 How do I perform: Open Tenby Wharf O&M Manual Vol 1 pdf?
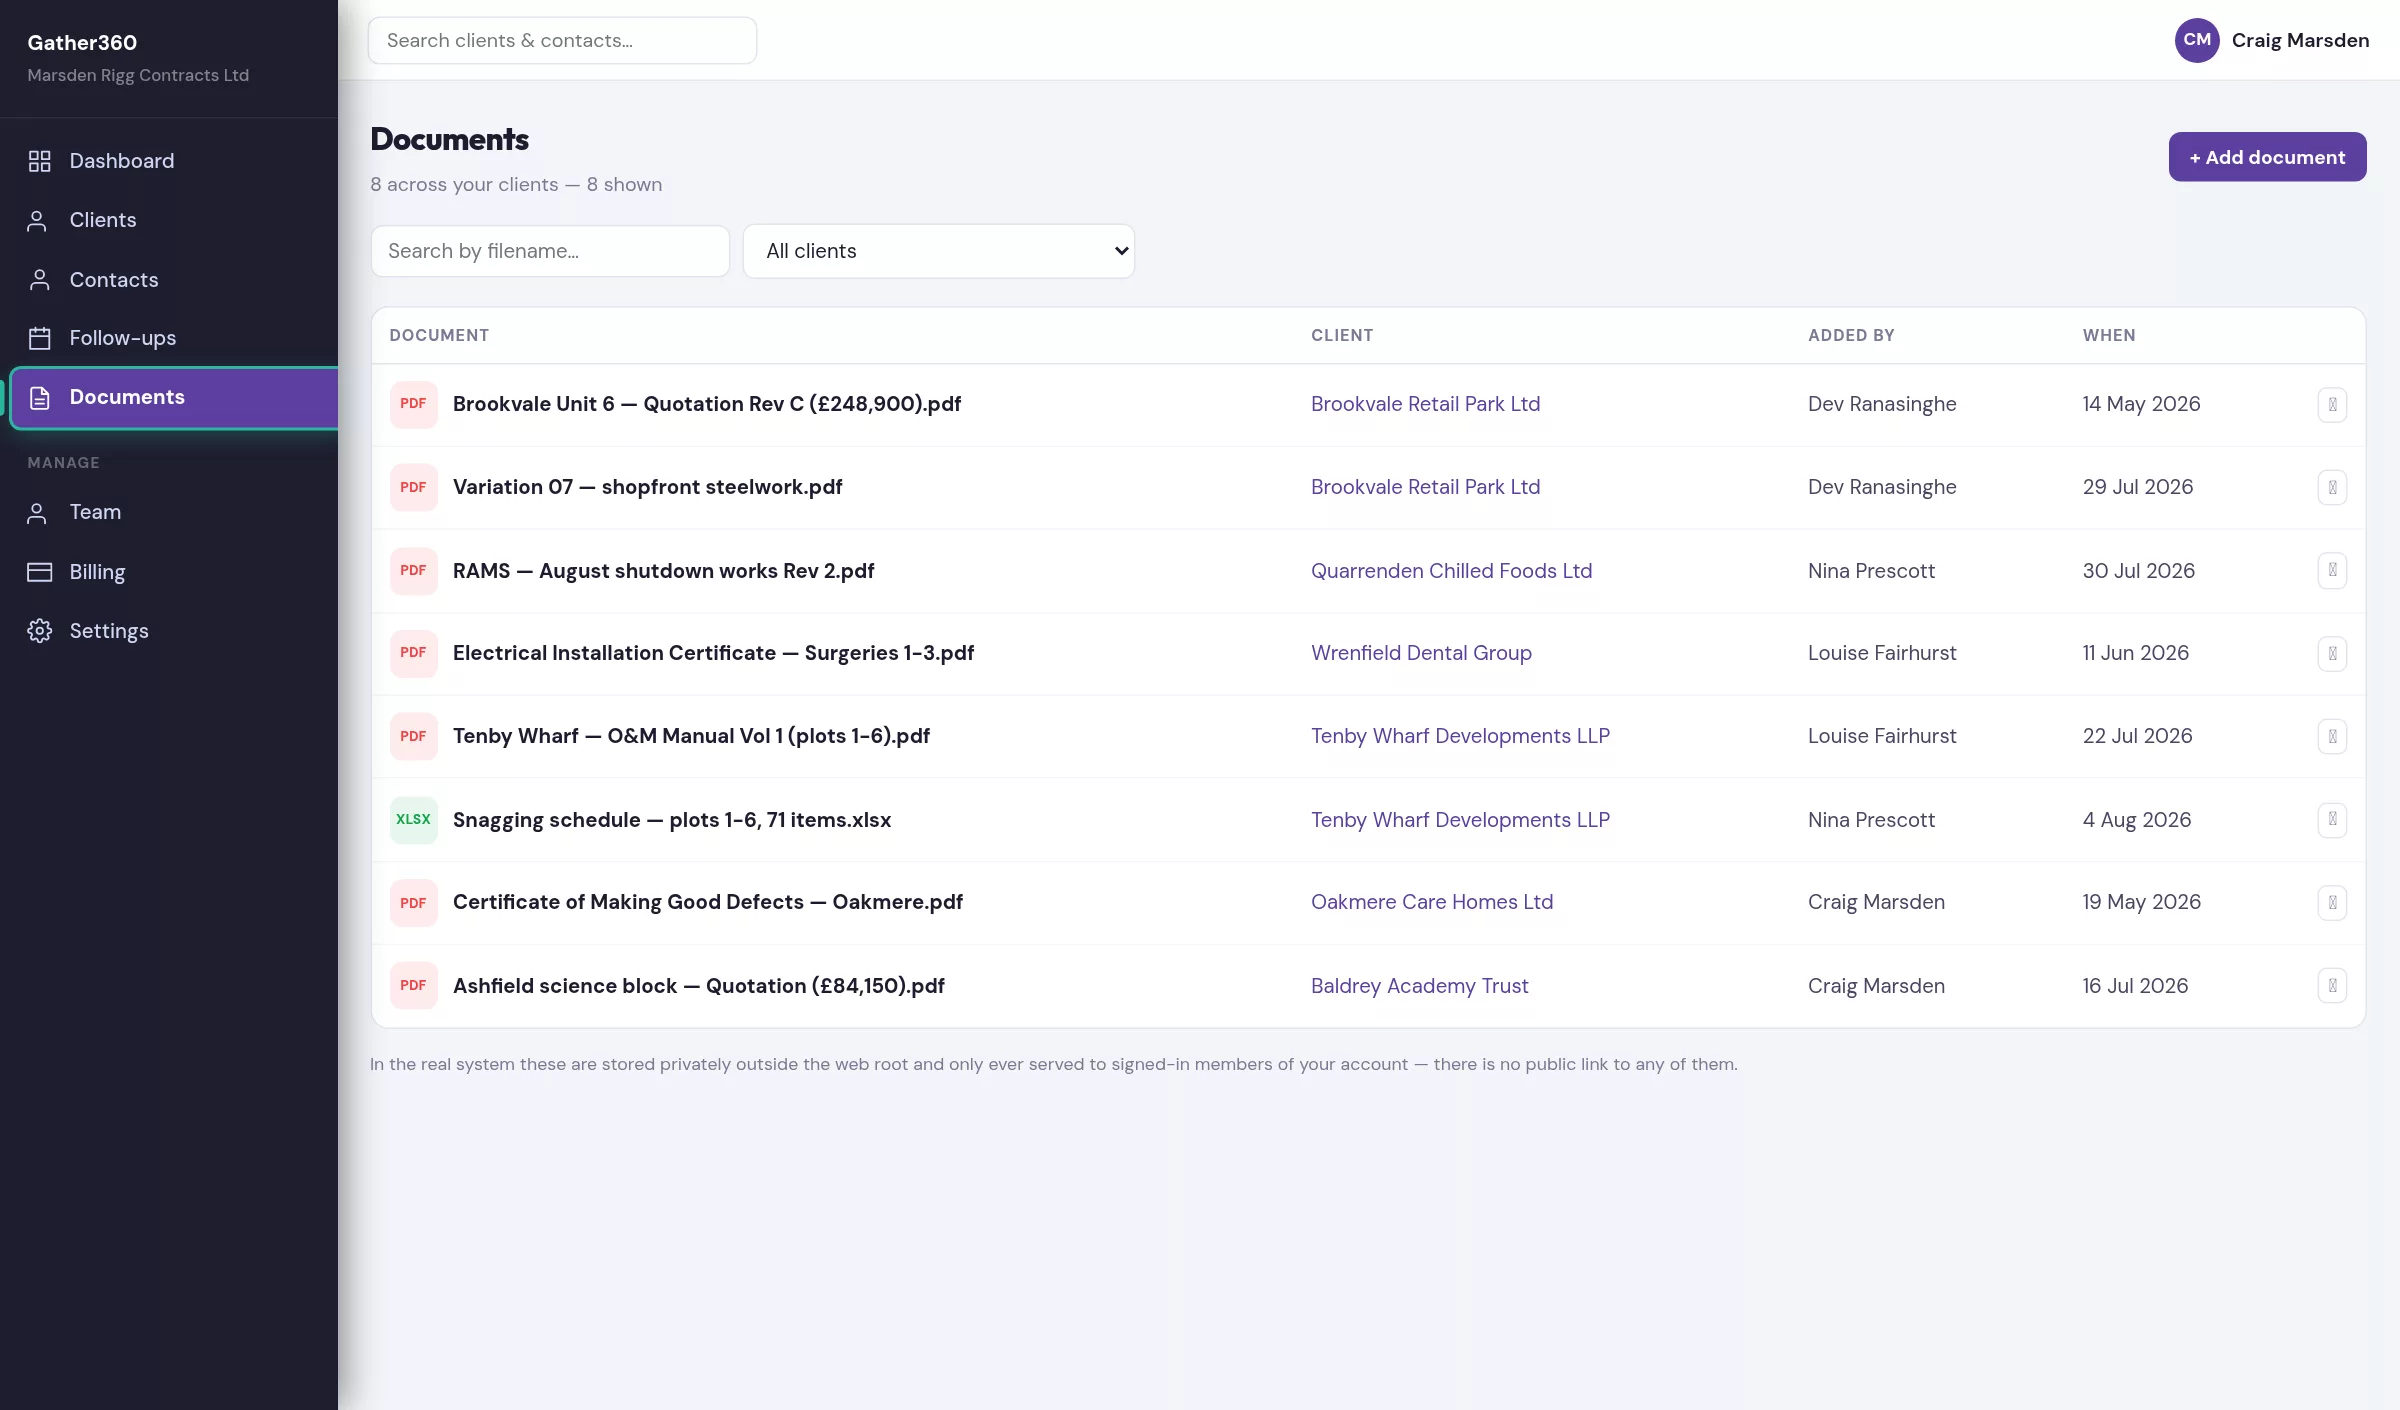(691, 736)
